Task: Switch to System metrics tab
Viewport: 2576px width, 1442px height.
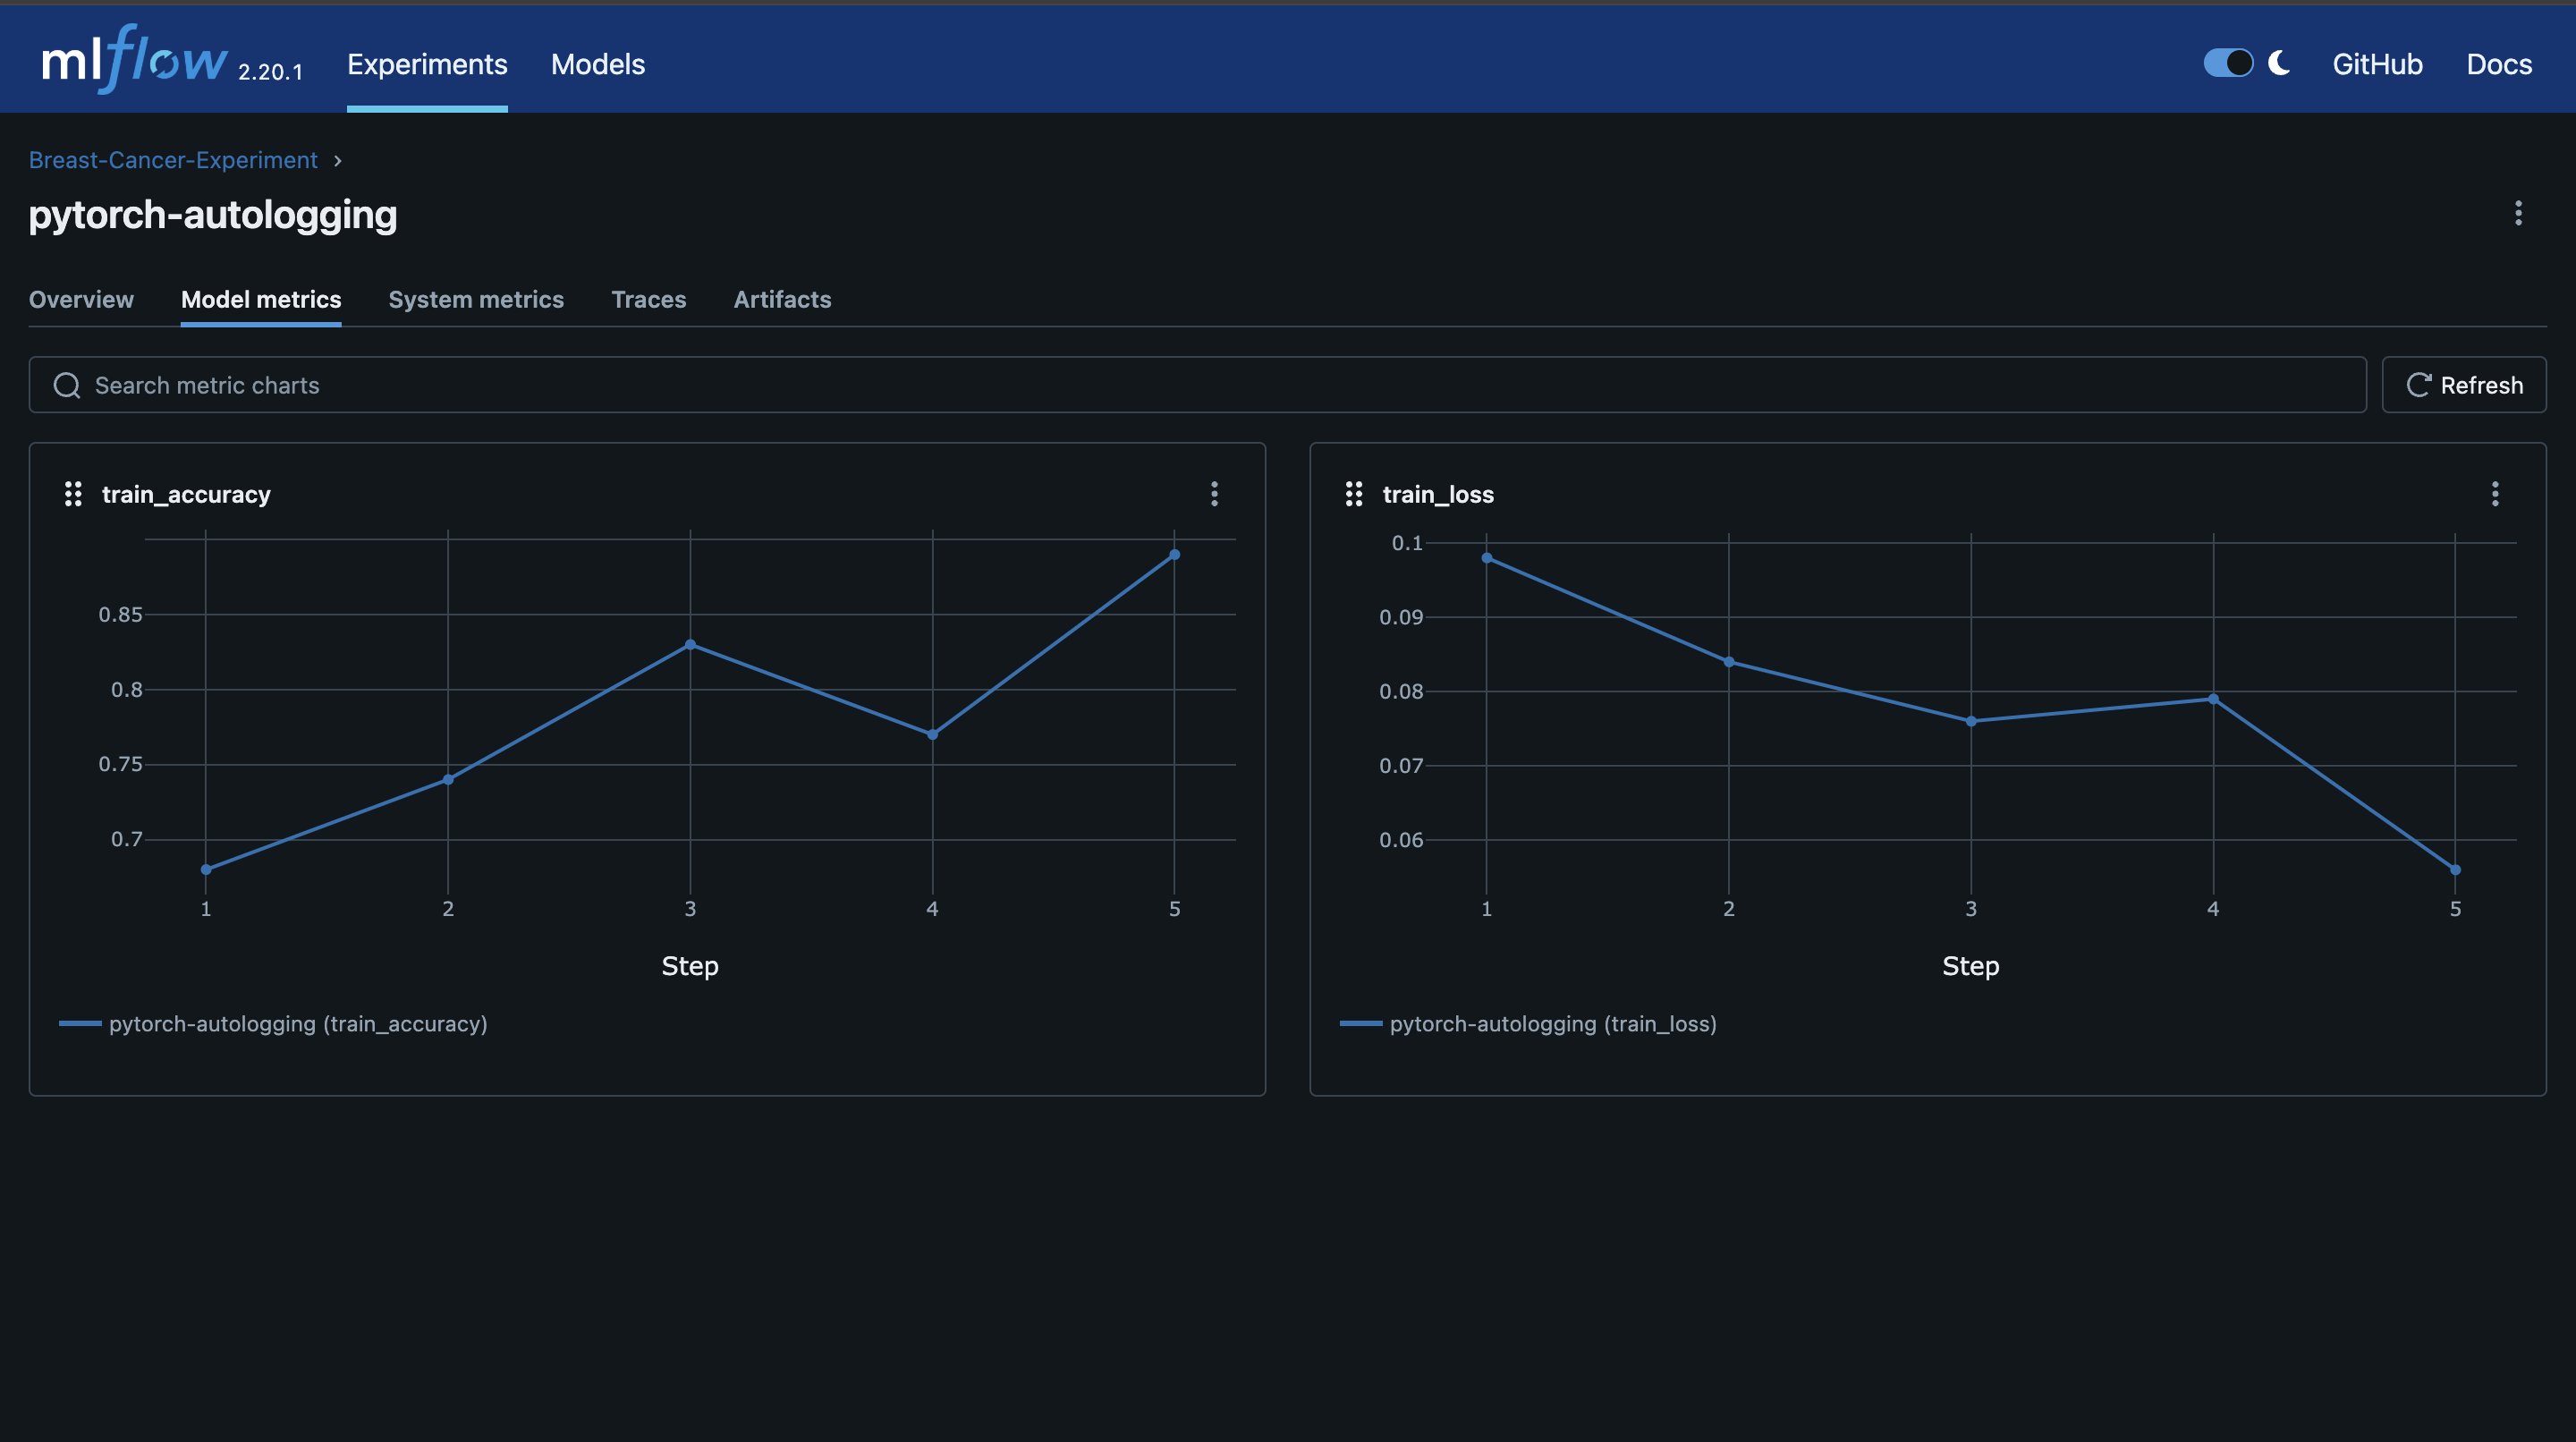Action: [476, 300]
